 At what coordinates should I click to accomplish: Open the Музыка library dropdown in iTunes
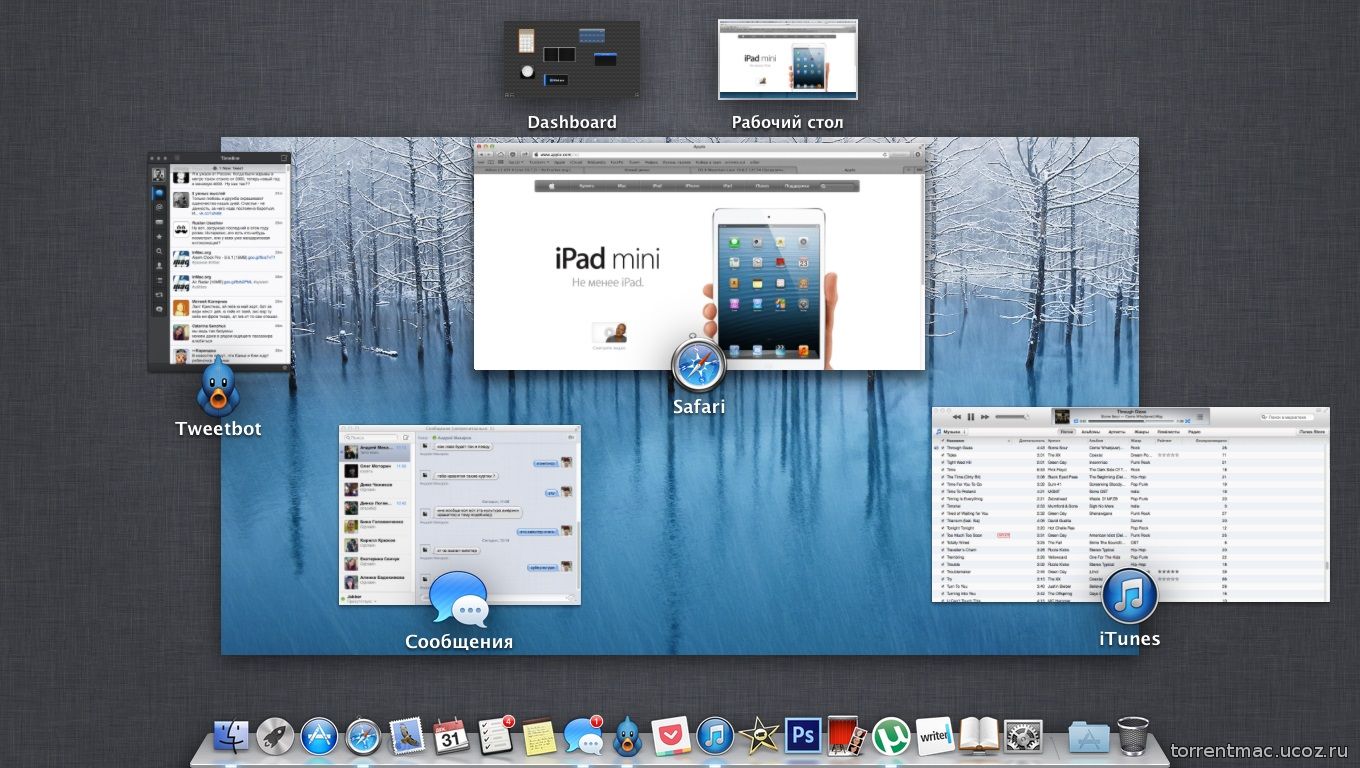pyautogui.click(x=951, y=432)
